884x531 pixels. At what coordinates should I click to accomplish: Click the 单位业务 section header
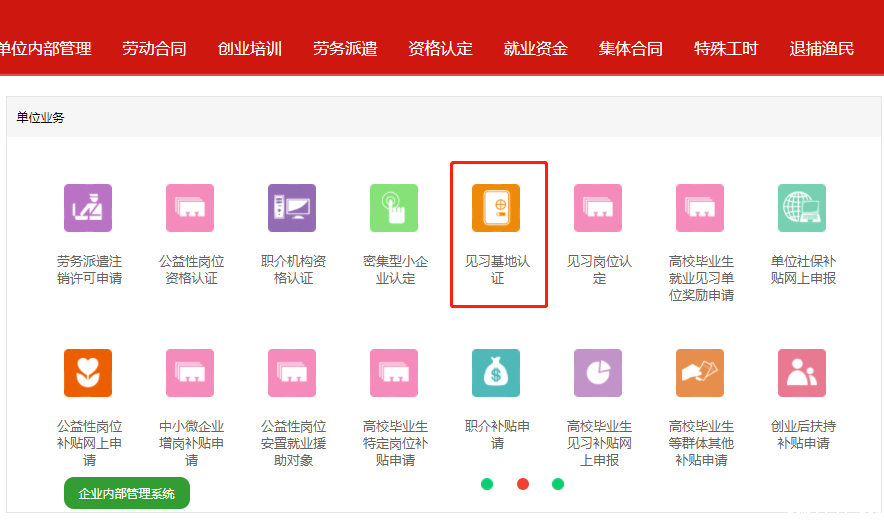coord(40,117)
